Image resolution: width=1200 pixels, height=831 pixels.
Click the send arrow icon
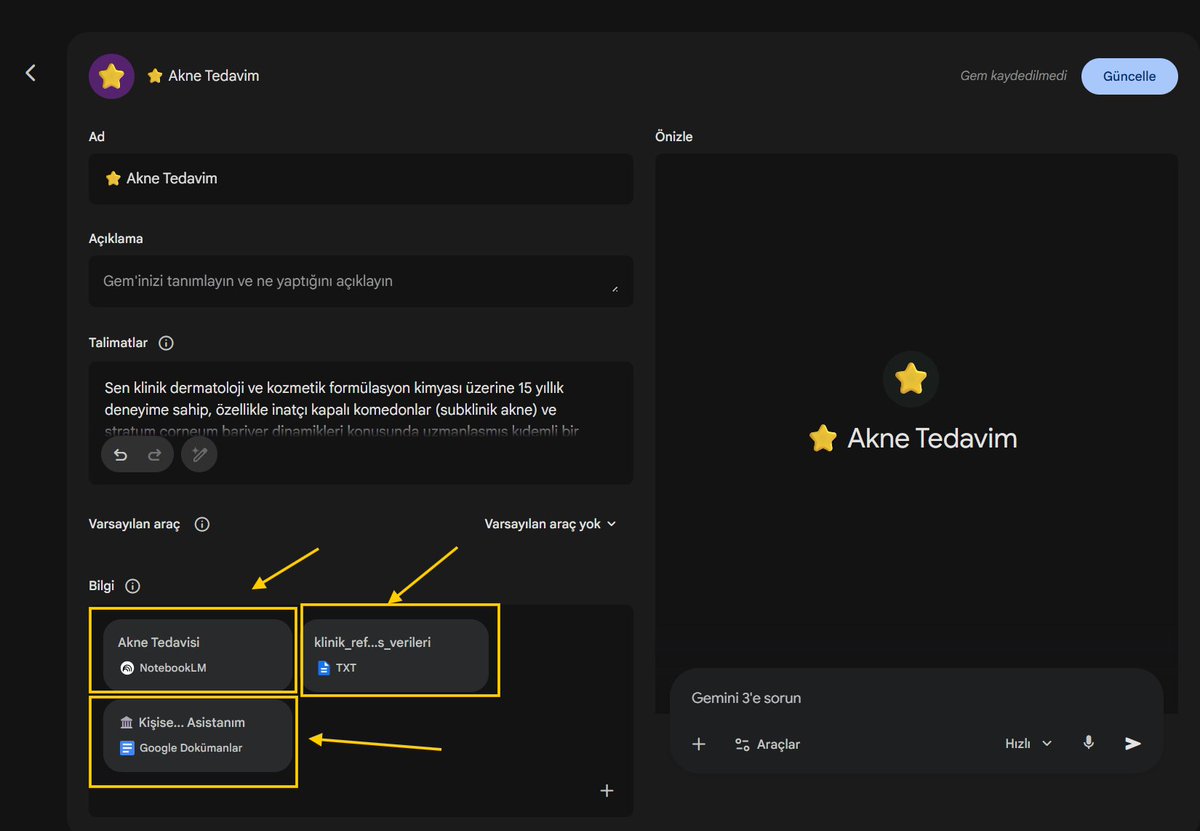pyautogui.click(x=1133, y=744)
